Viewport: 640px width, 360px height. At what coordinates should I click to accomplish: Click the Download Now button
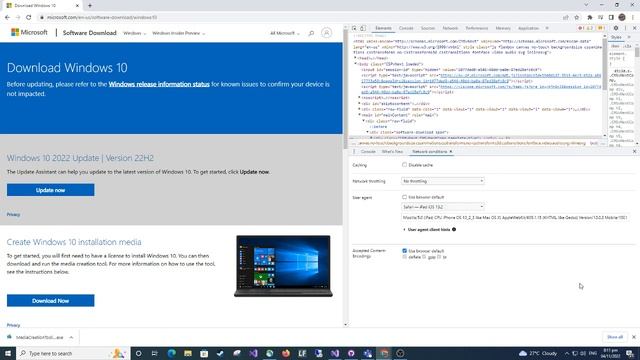coord(51,301)
